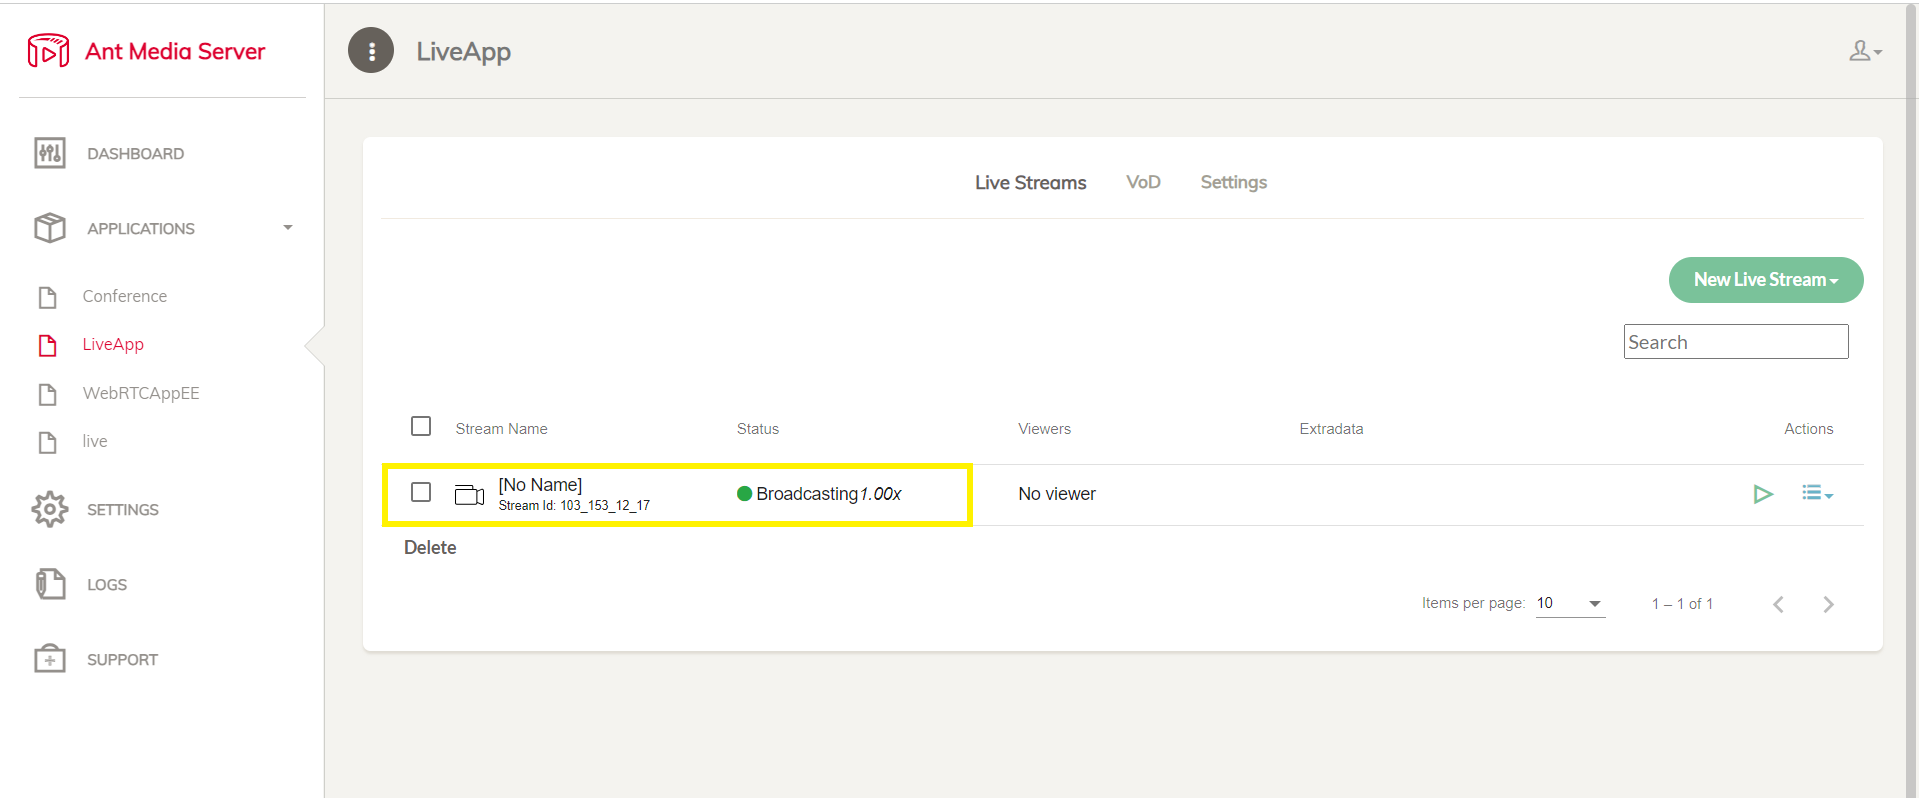The height and width of the screenshot is (798, 1919).
Task: Open Logs from the sidebar
Action: (x=107, y=585)
